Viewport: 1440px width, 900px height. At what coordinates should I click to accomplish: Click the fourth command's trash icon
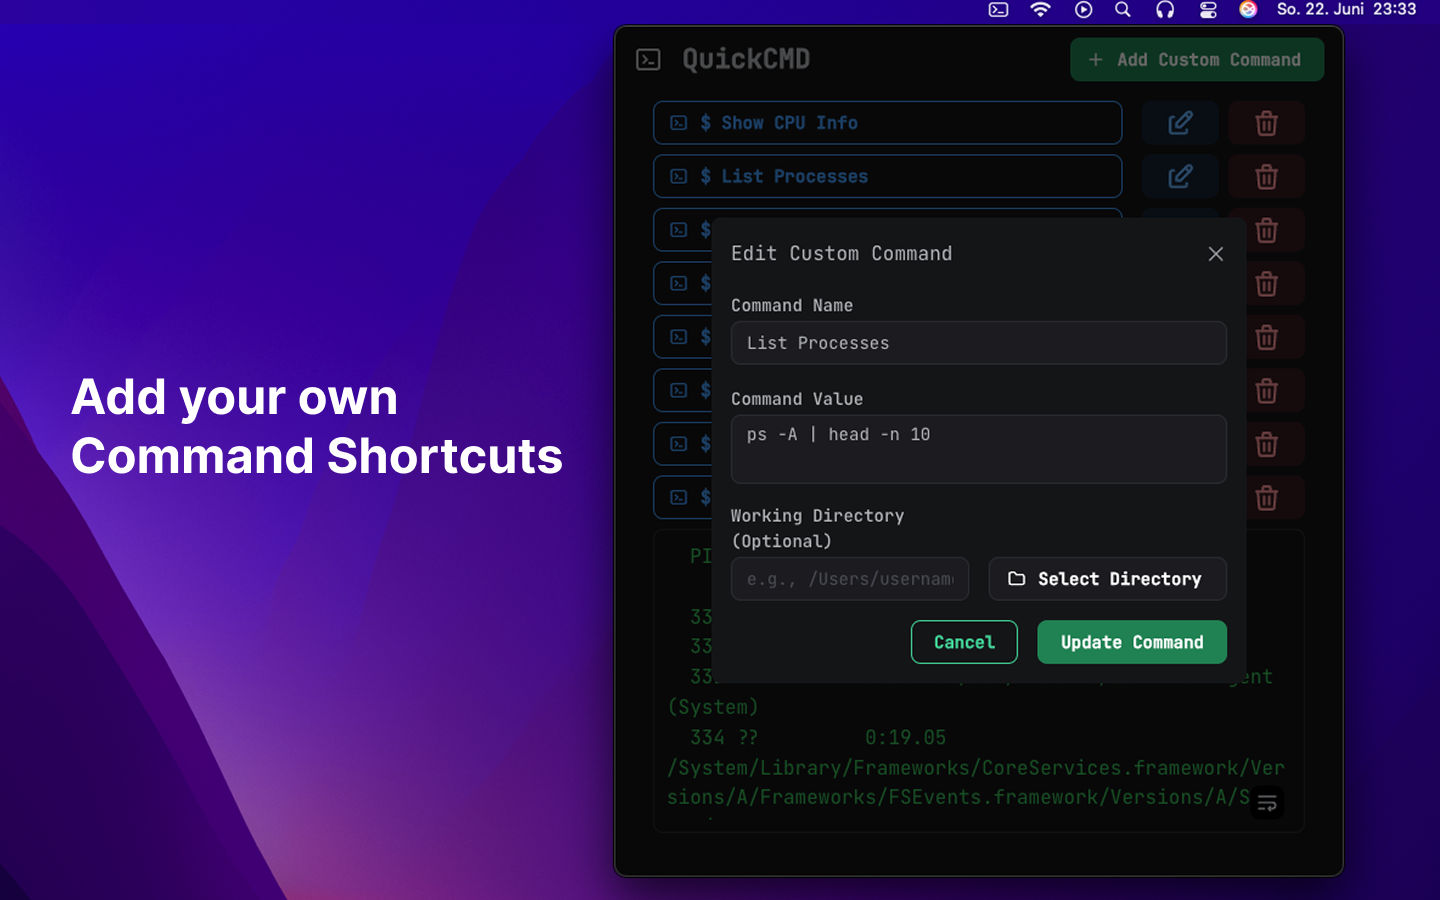(x=1267, y=284)
